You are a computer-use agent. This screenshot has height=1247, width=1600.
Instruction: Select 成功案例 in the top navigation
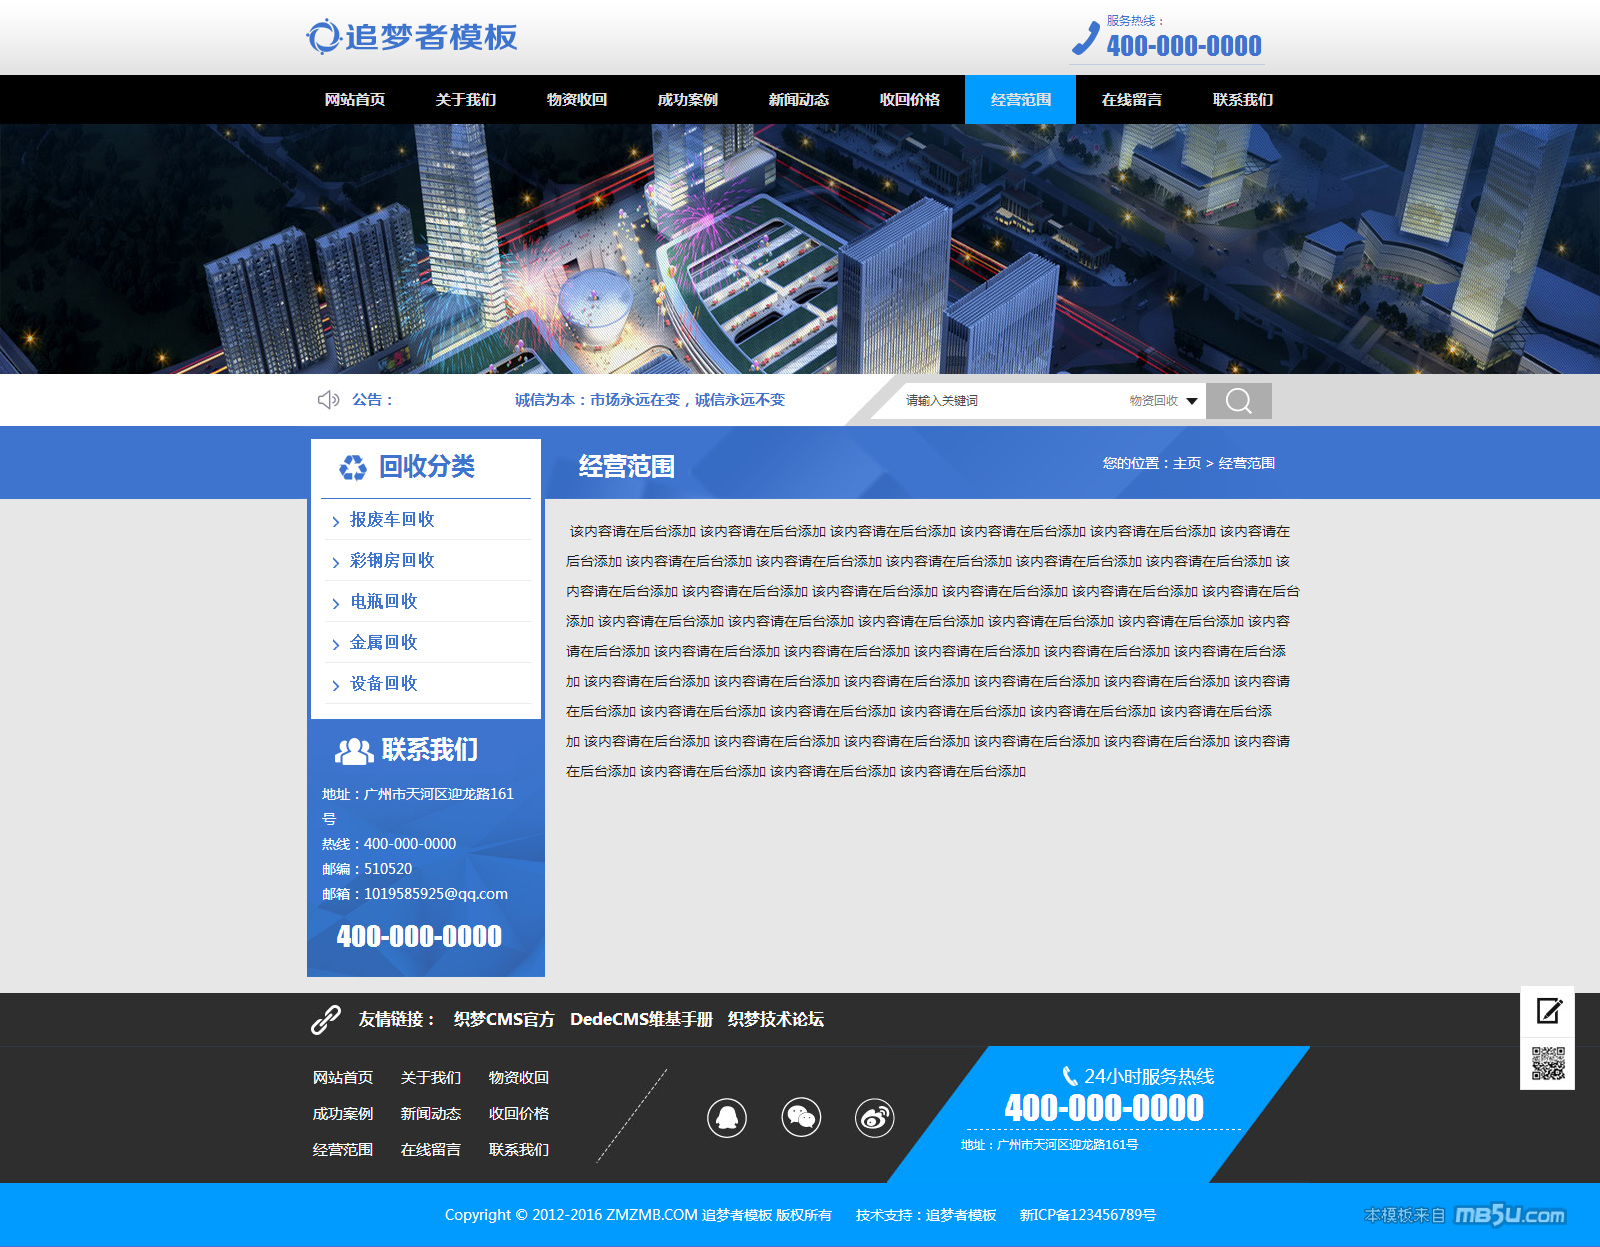(x=688, y=100)
